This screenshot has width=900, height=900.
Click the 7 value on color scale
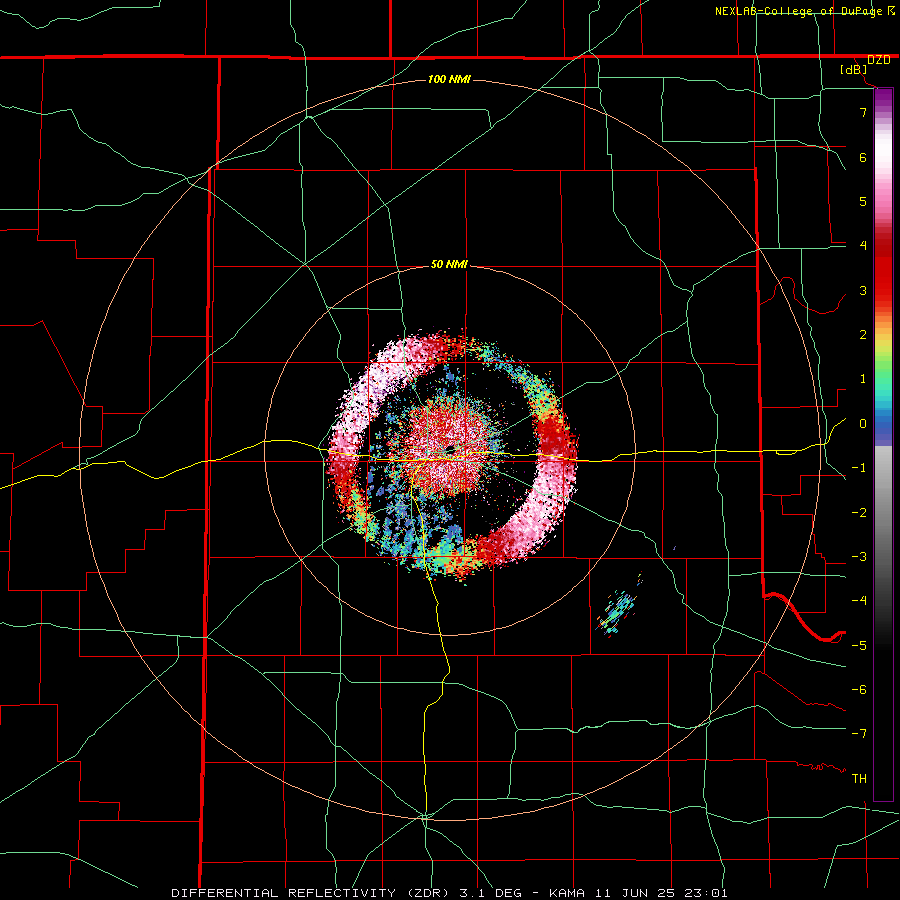[863, 112]
